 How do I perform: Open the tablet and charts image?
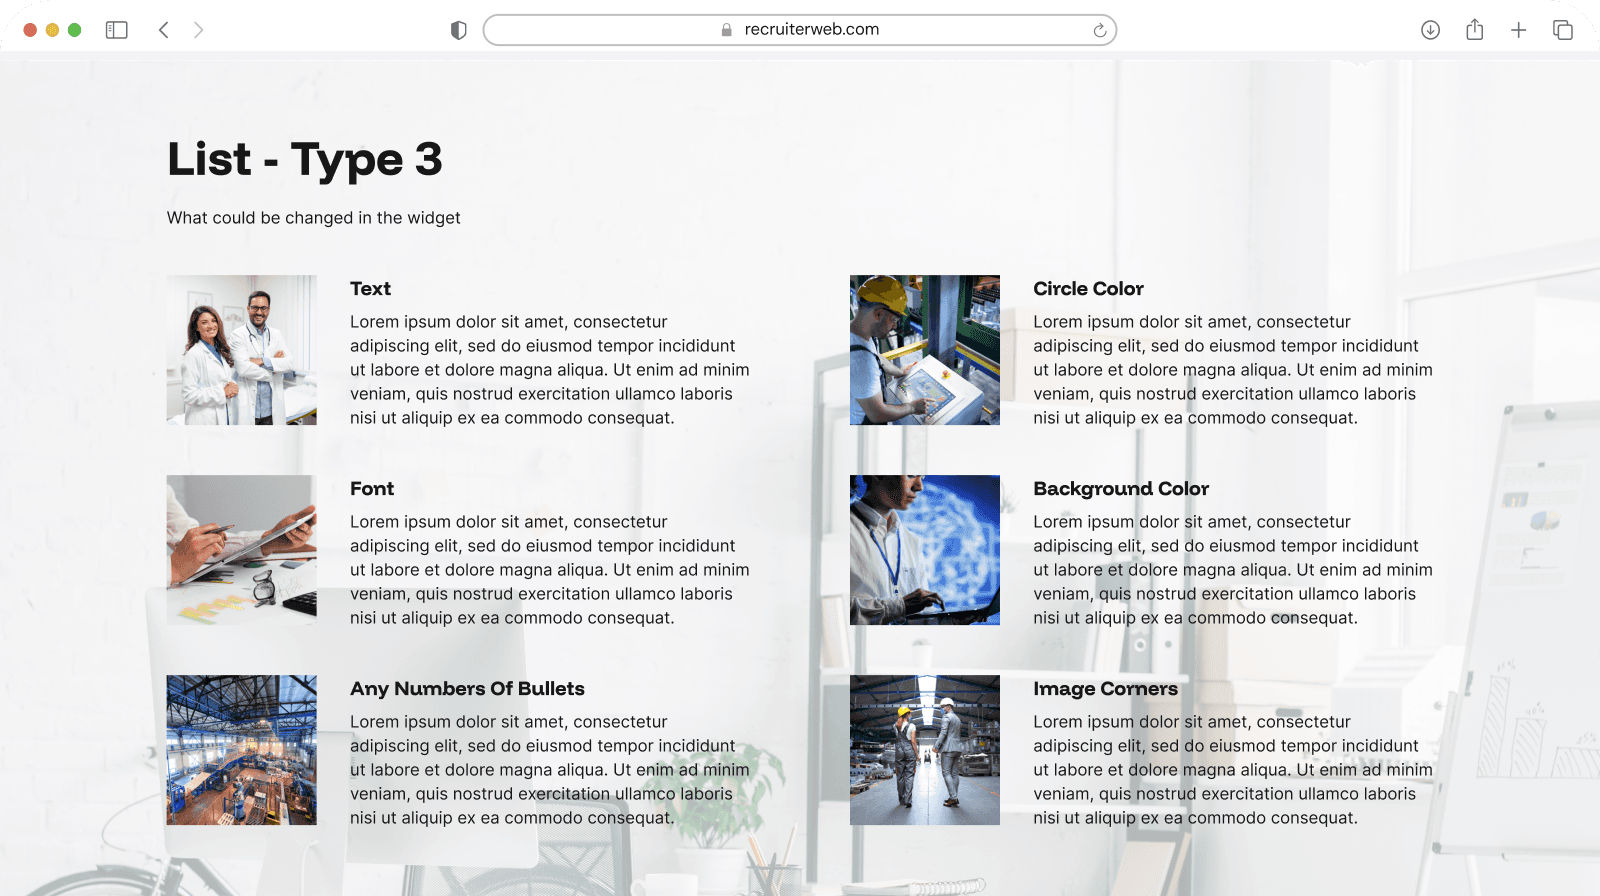click(242, 550)
